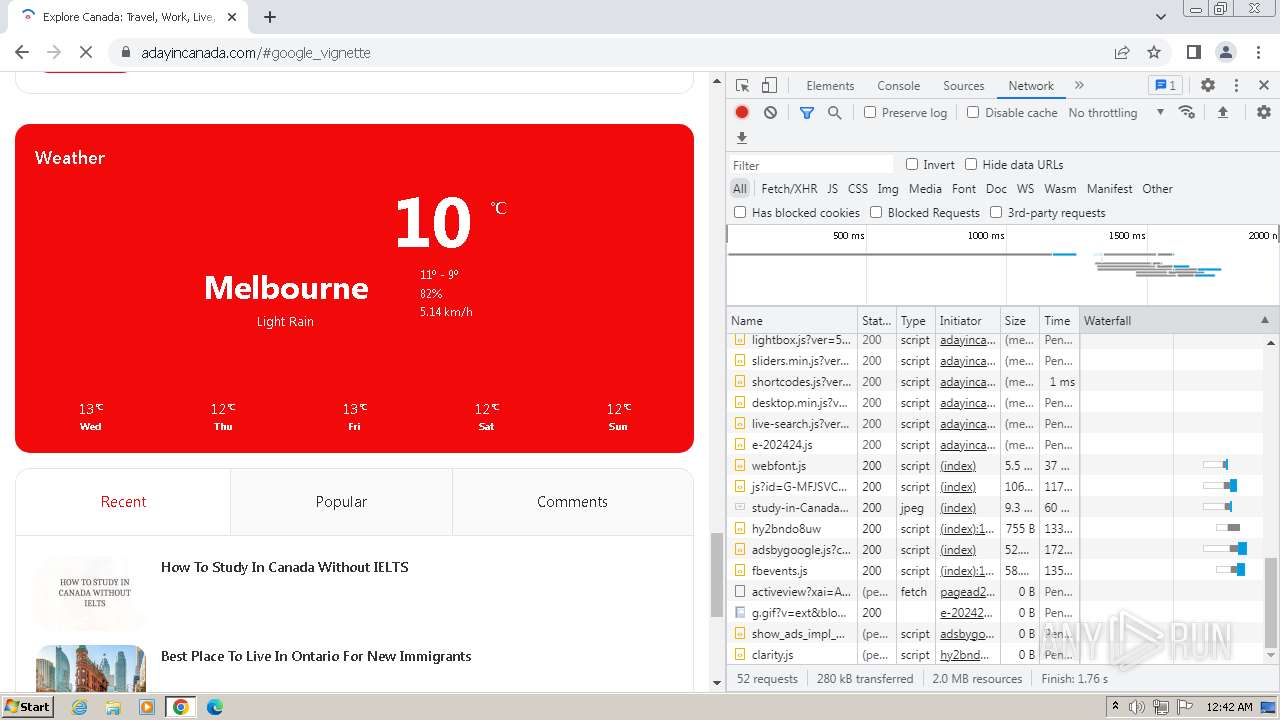Open network settings gear icon

(1264, 113)
